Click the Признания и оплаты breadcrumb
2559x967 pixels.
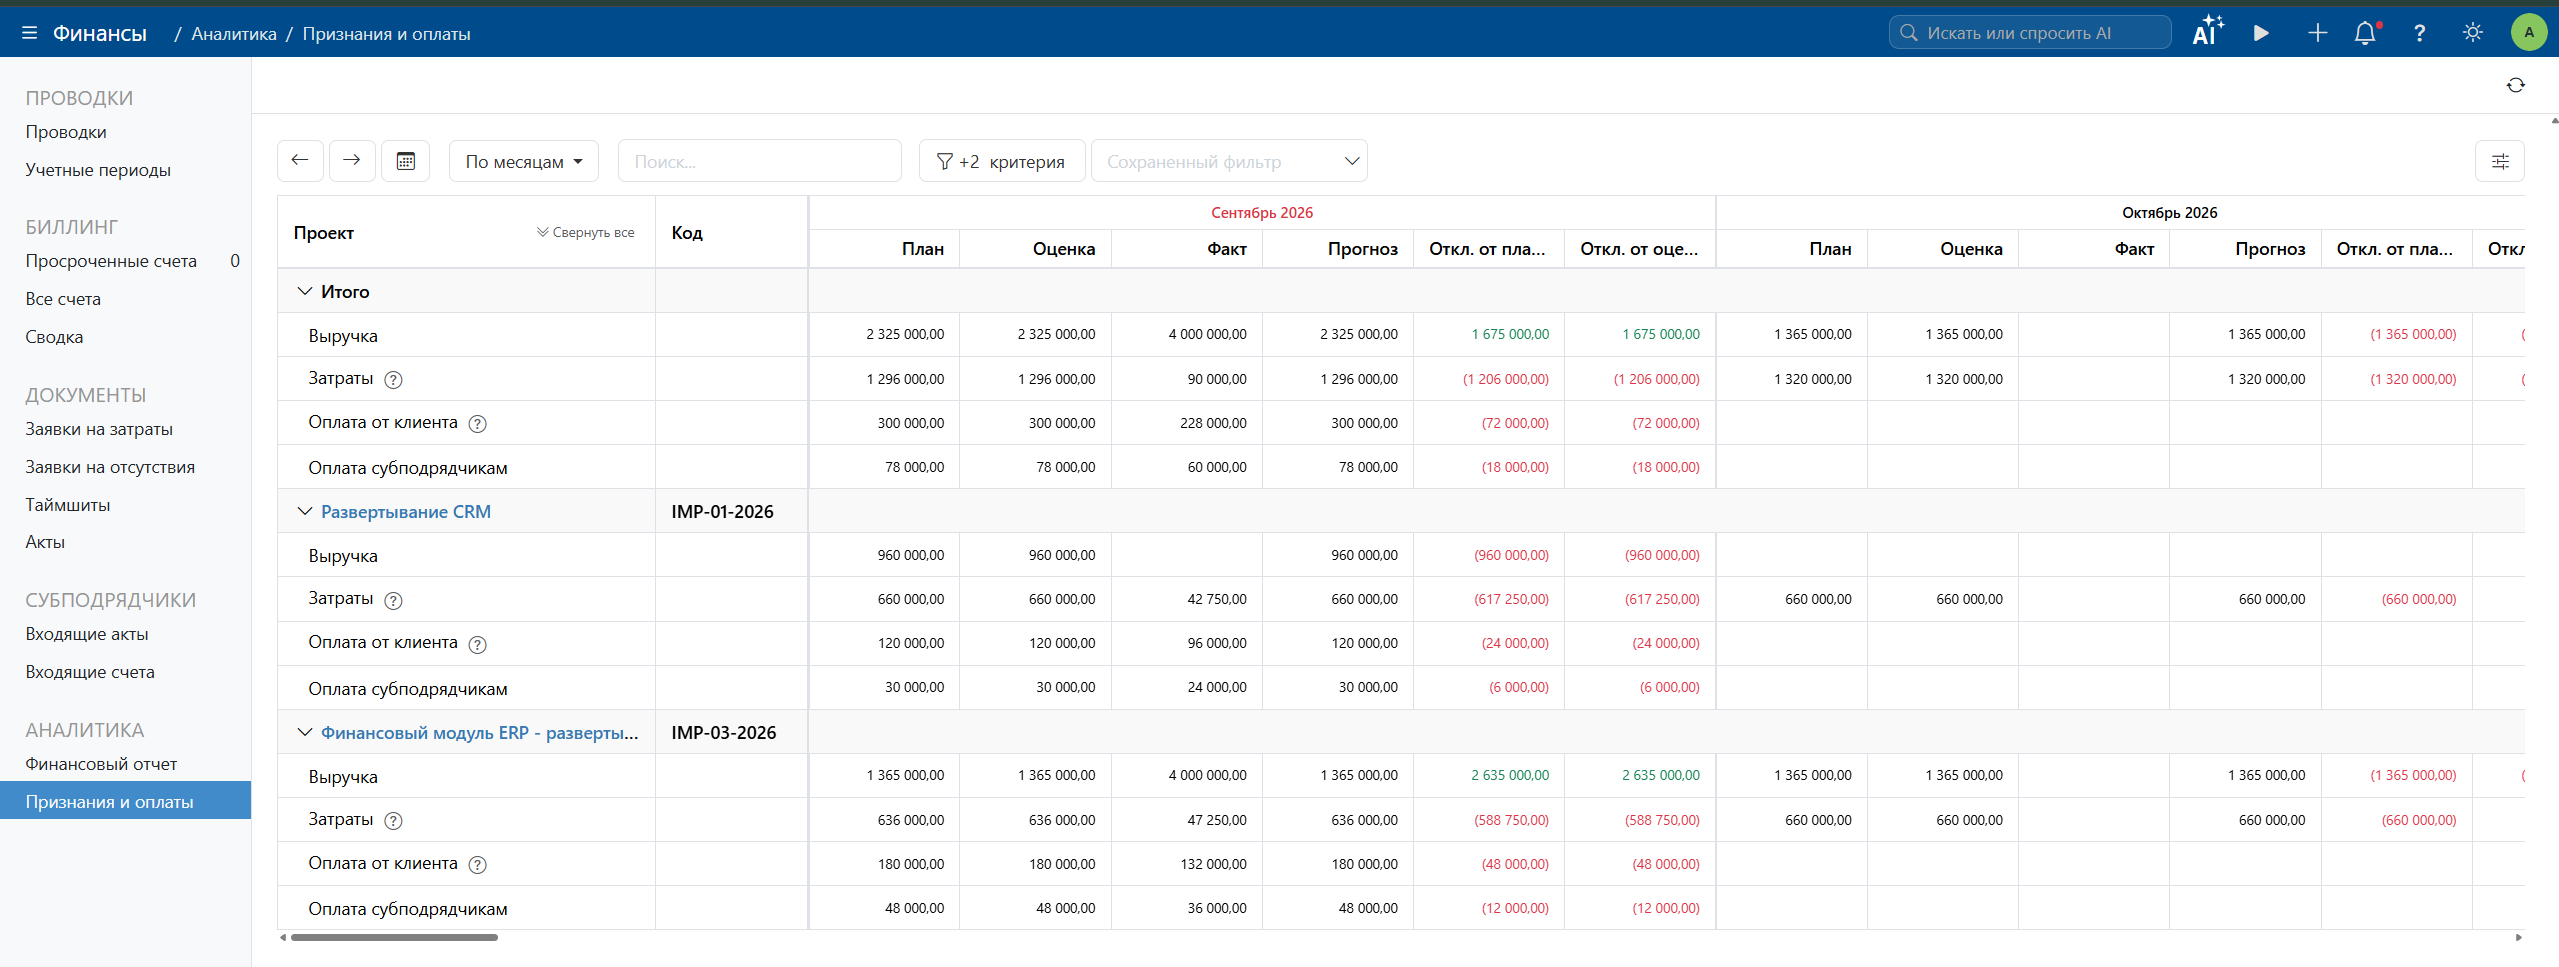[x=386, y=34]
